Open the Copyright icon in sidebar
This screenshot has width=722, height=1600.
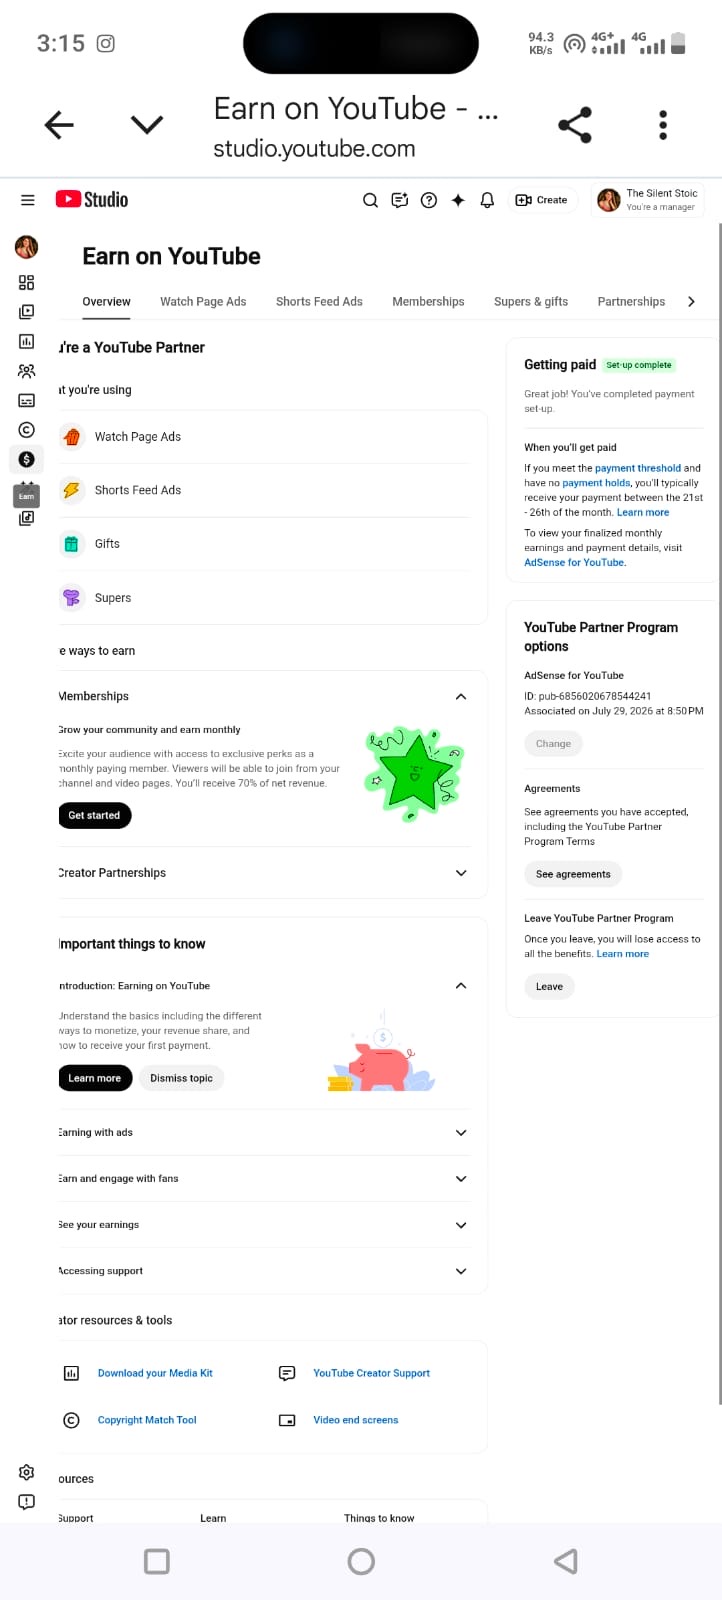click(x=27, y=430)
